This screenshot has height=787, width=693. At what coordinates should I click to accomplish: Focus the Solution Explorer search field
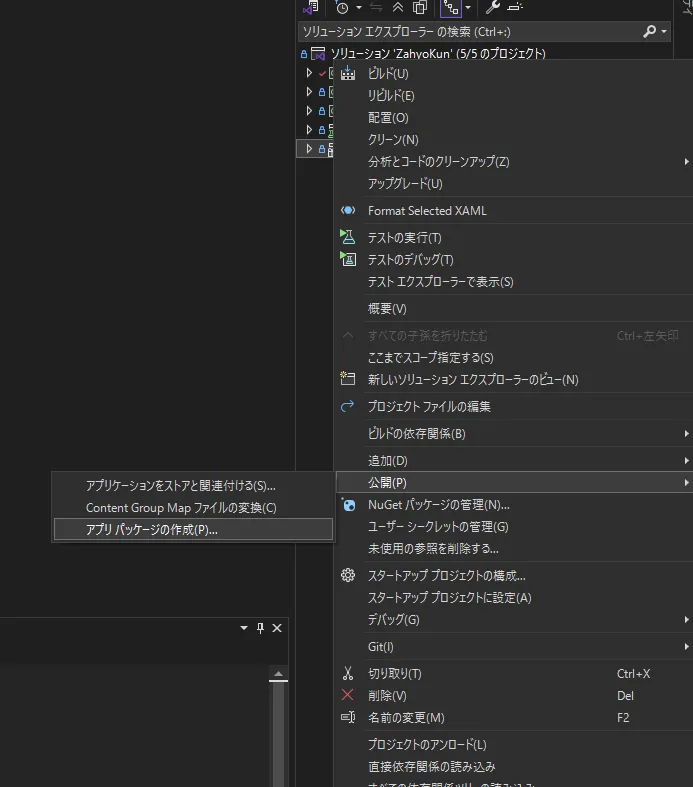point(484,32)
